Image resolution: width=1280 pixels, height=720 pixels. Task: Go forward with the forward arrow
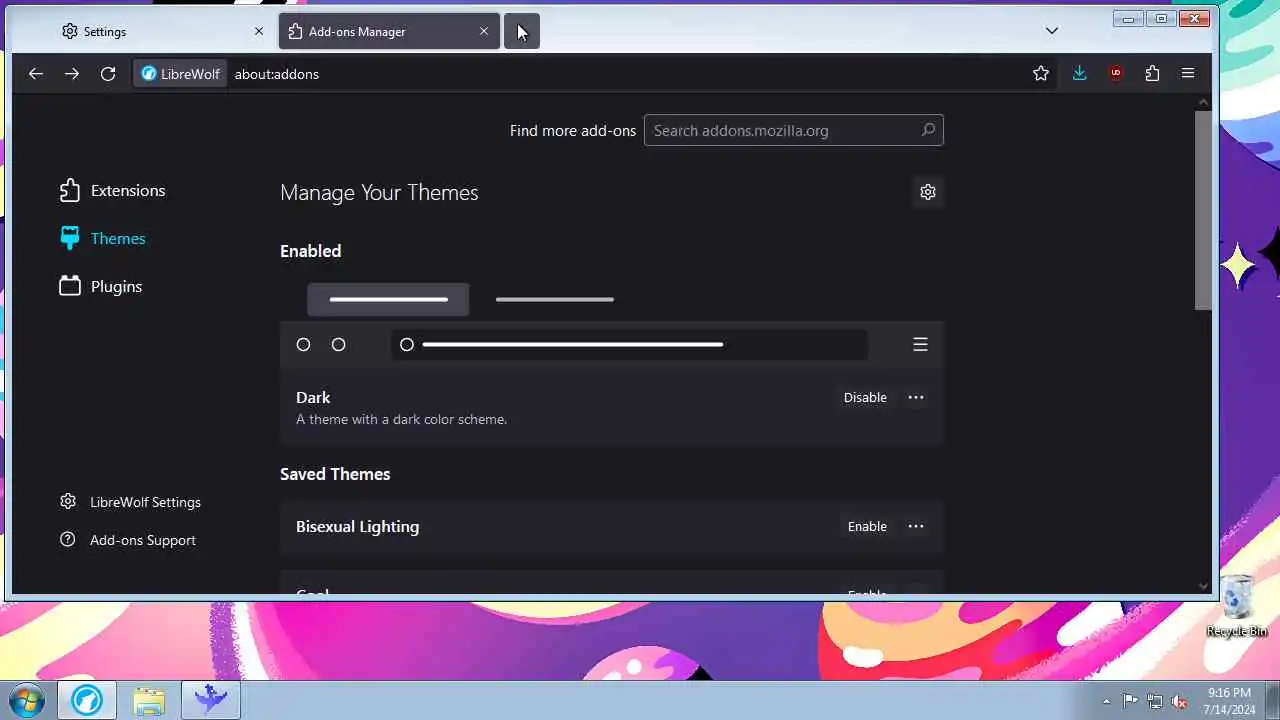pos(72,73)
